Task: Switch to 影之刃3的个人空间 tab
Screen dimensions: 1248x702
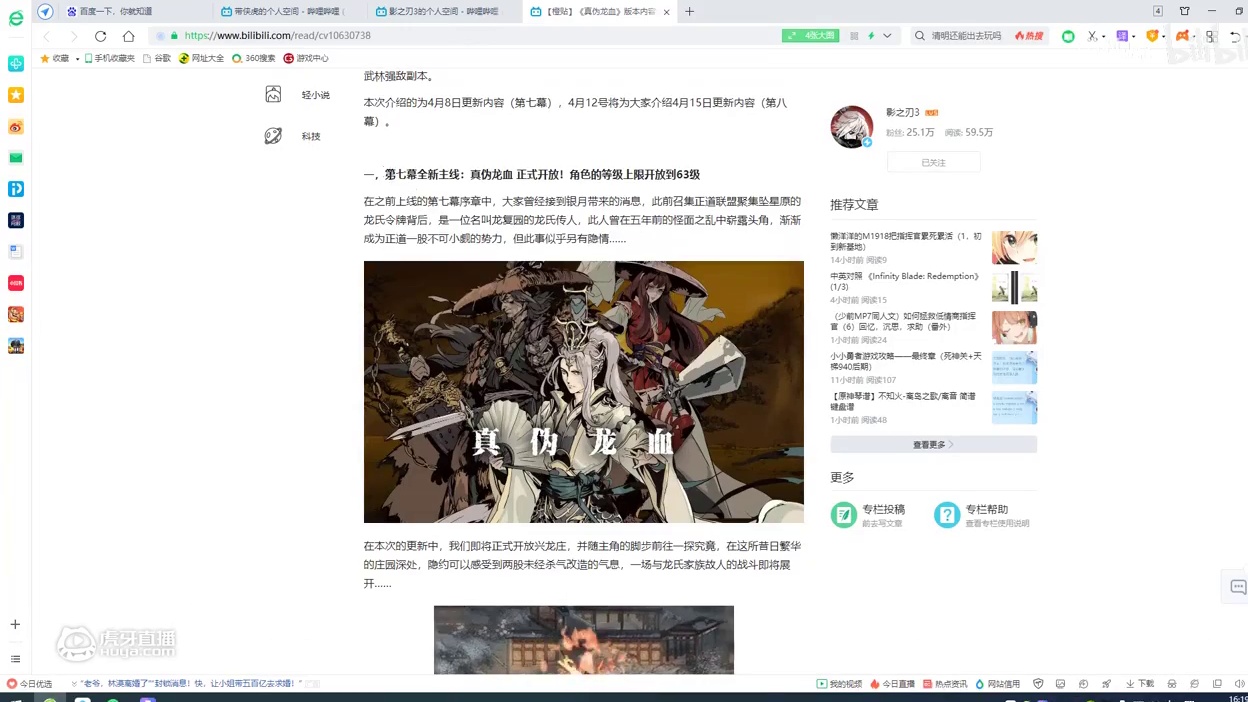Action: (x=444, y=12)
